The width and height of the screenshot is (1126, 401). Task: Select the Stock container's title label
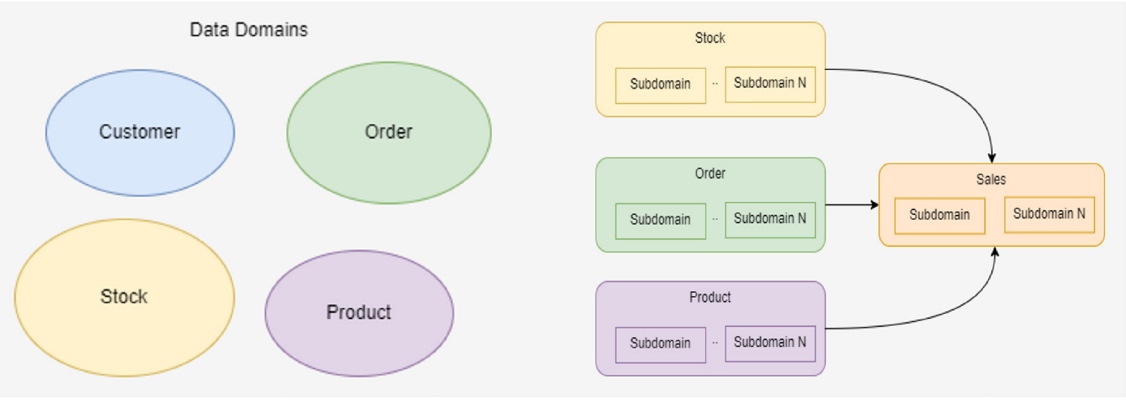(x=710, y=39)
